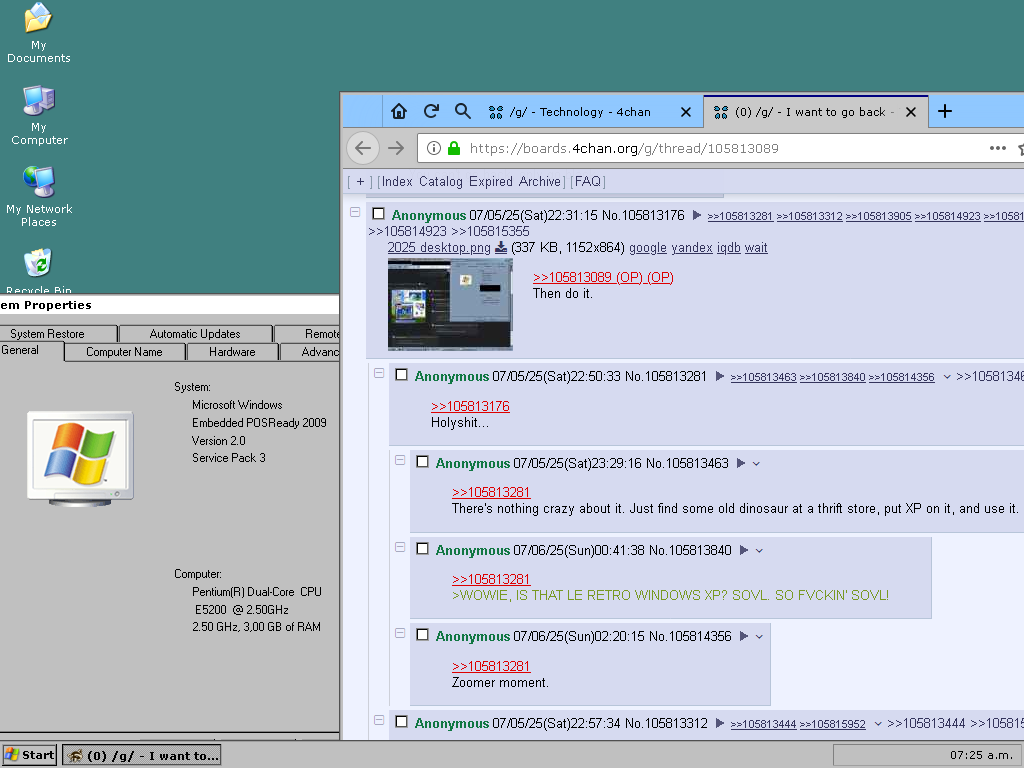Viewport: 1024px width, 768px height.
Task: Tick checkbox for post No.105814356
Action: click(423, 635)
